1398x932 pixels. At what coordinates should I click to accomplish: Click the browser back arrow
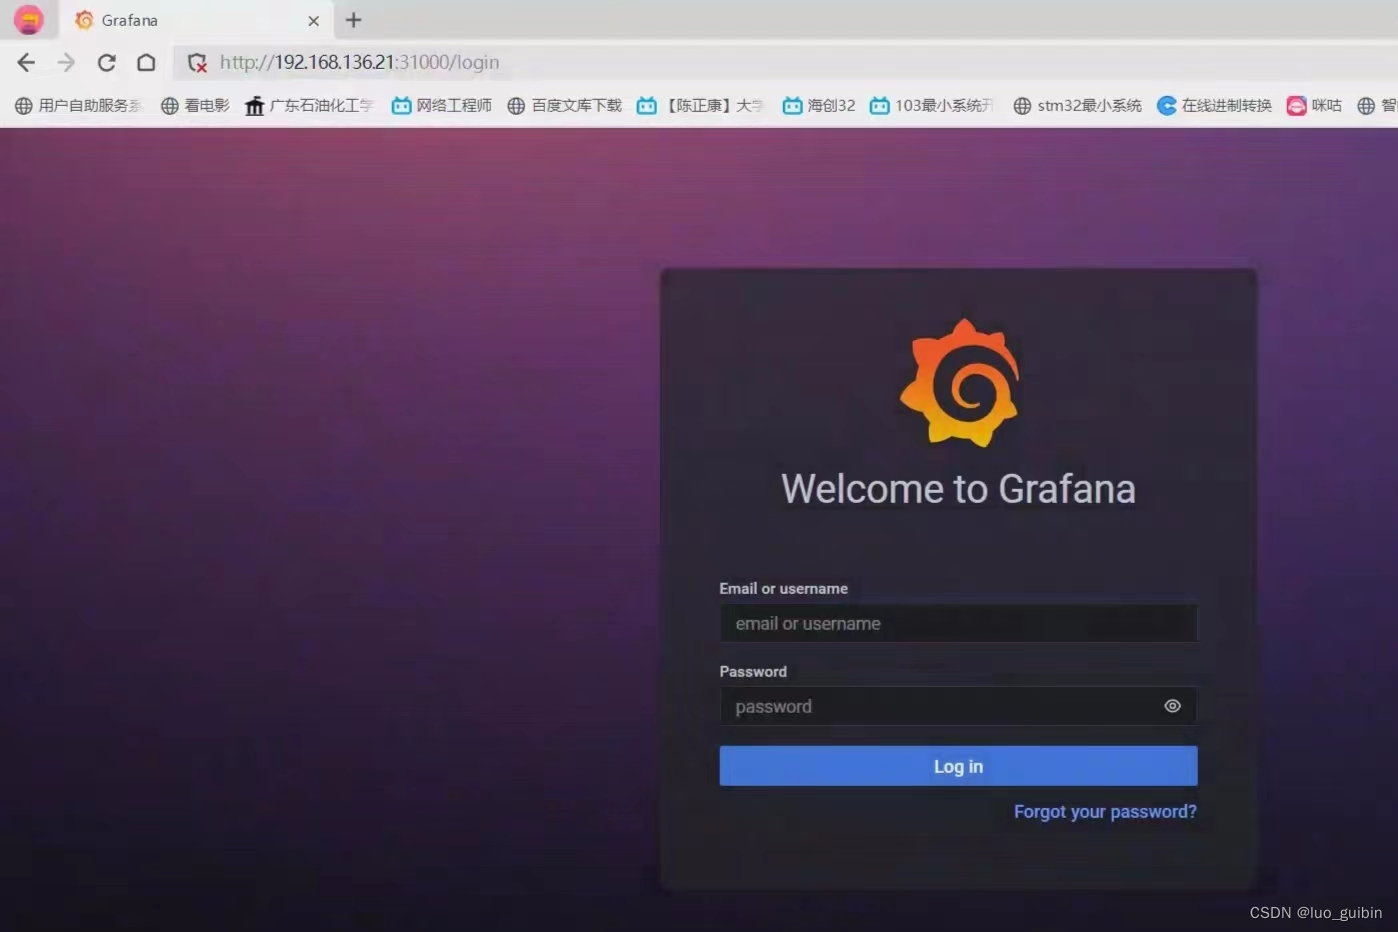tap(26, 62)
